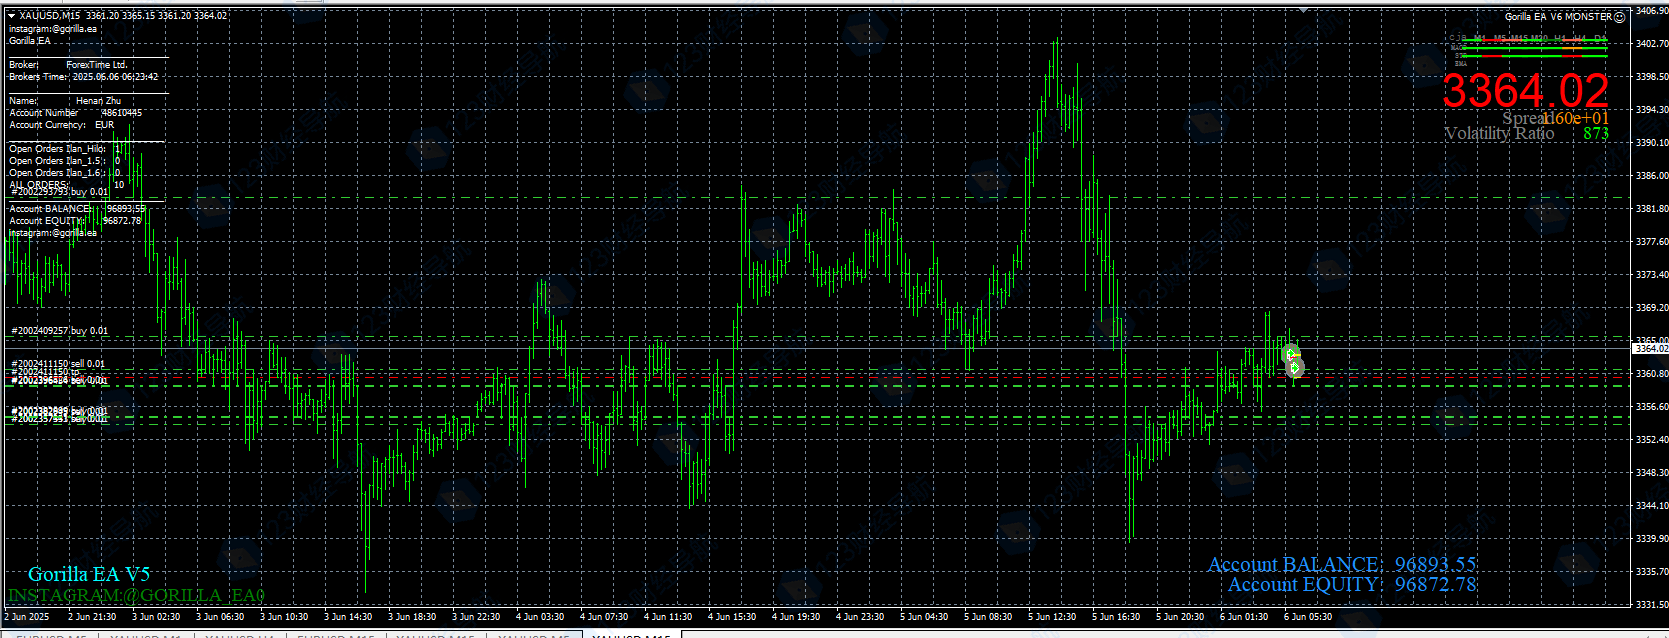Viewport: 1669px width, 638px height.
Task: Open One-Click Trading via triangle beside XAUUSD,M15
Action: [x=12, y=16]
